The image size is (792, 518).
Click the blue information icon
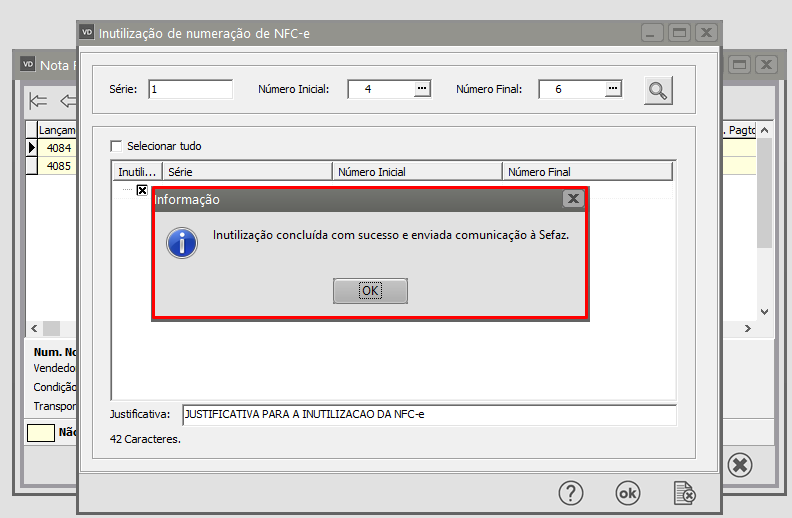coord(182,243)
